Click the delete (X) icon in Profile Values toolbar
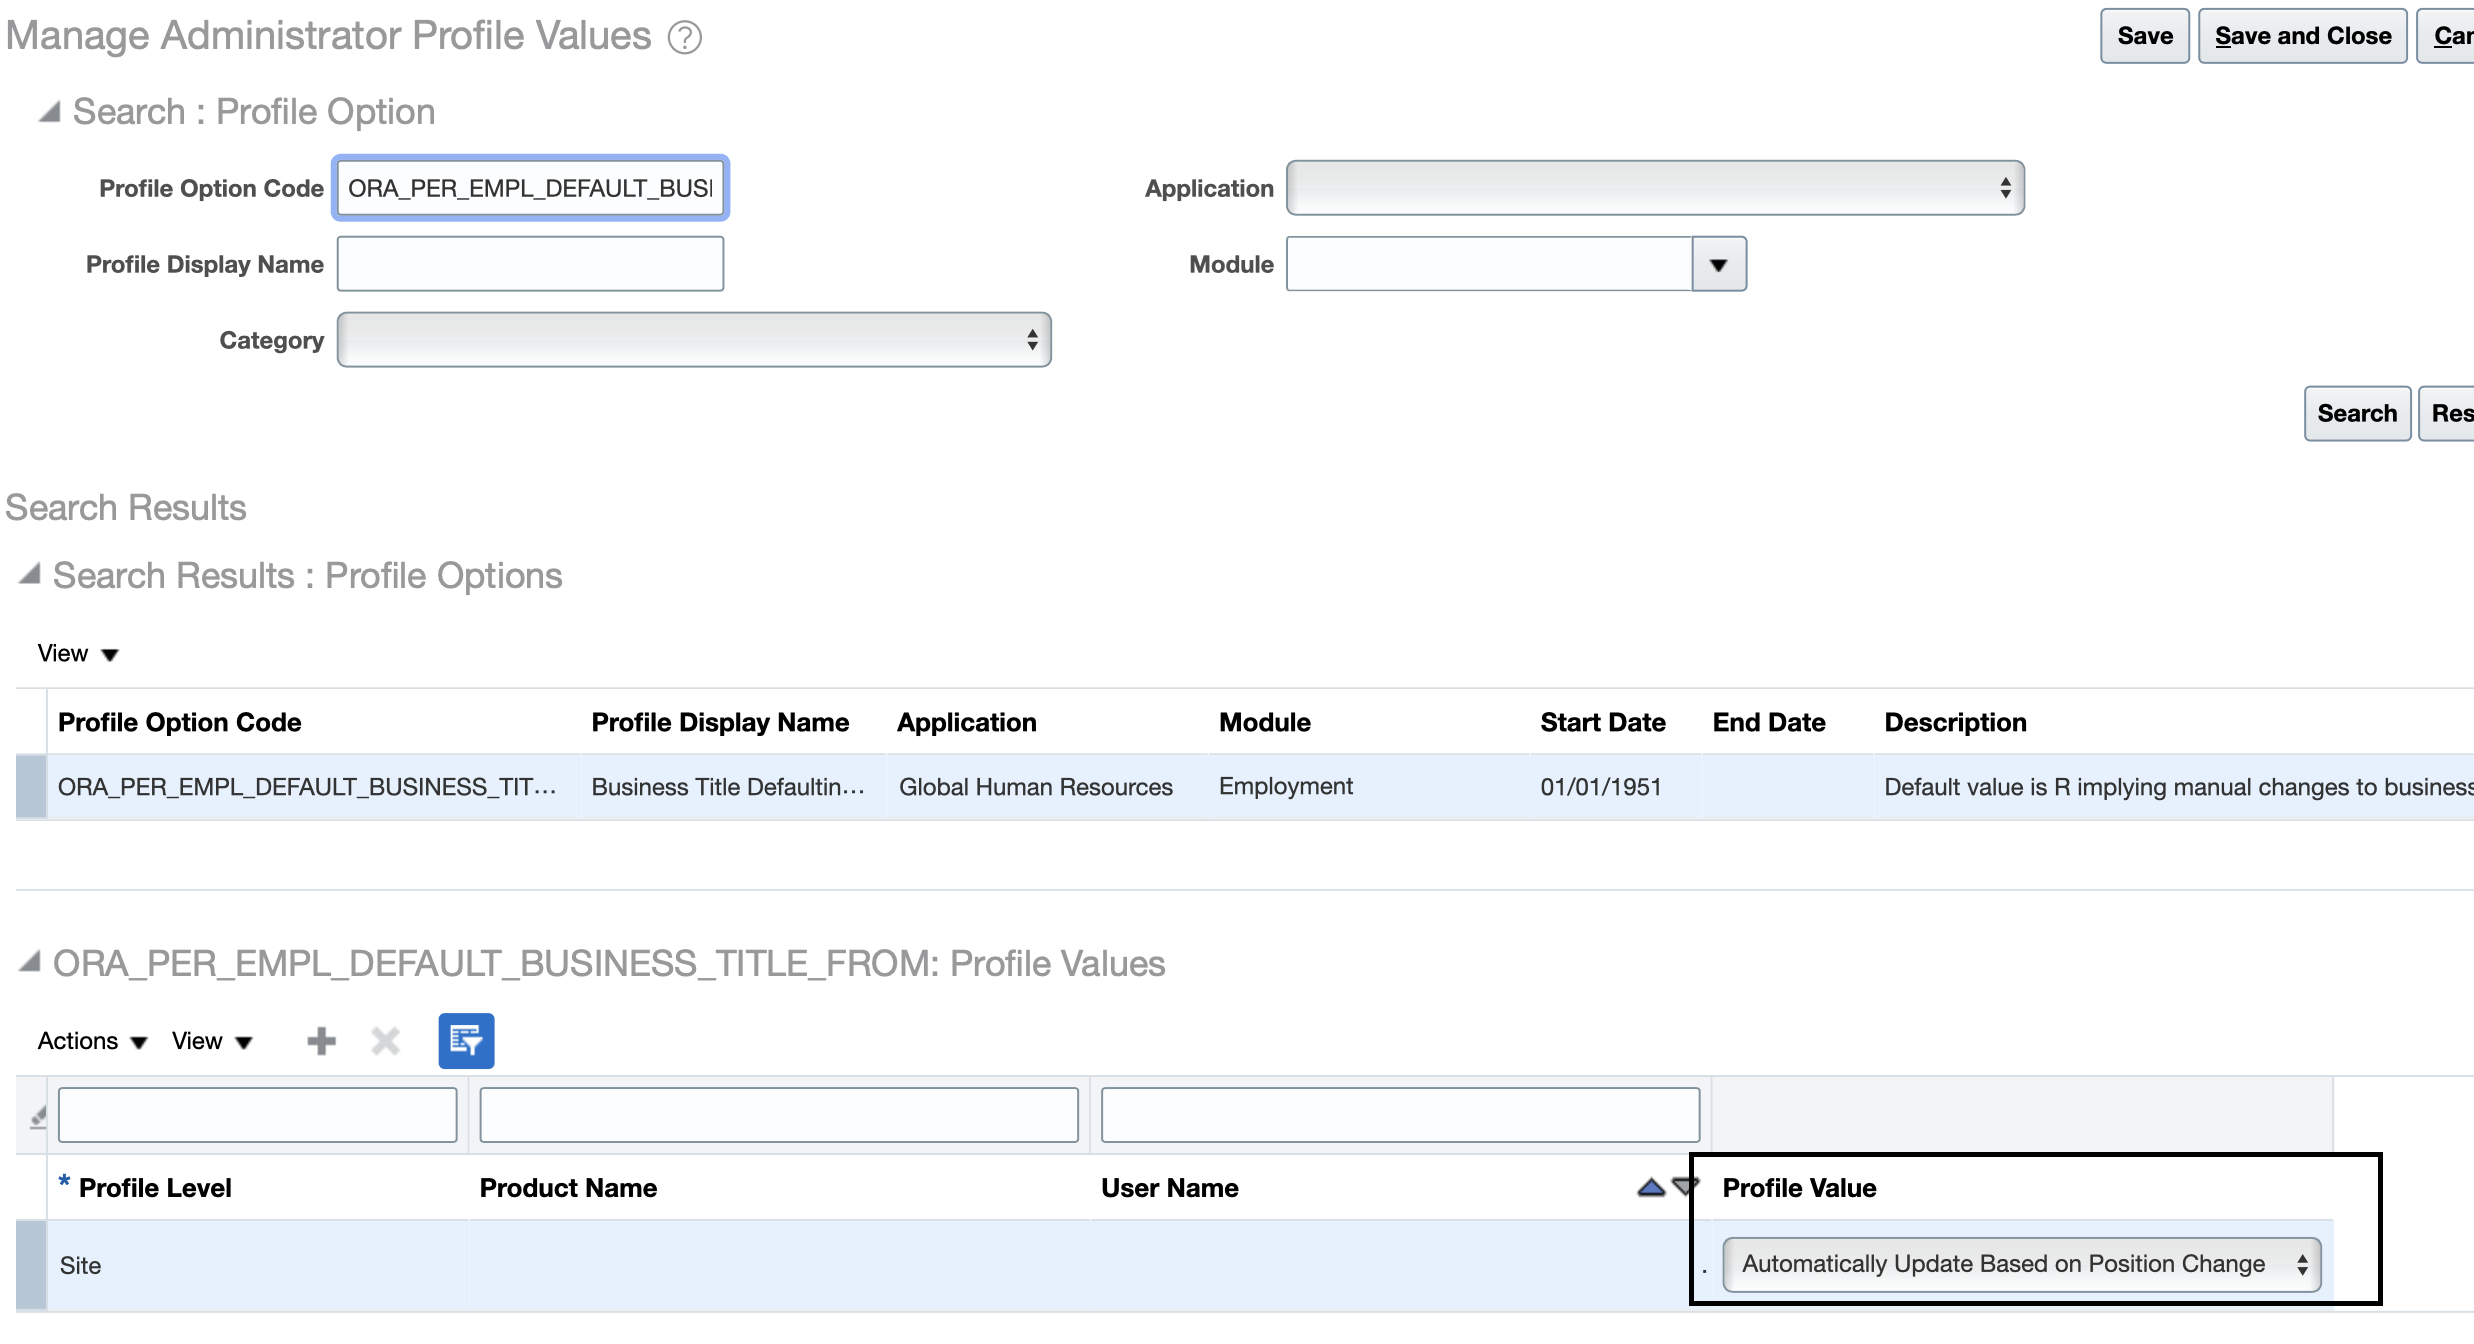The image size is (2474, 1344). point(385,1040)
